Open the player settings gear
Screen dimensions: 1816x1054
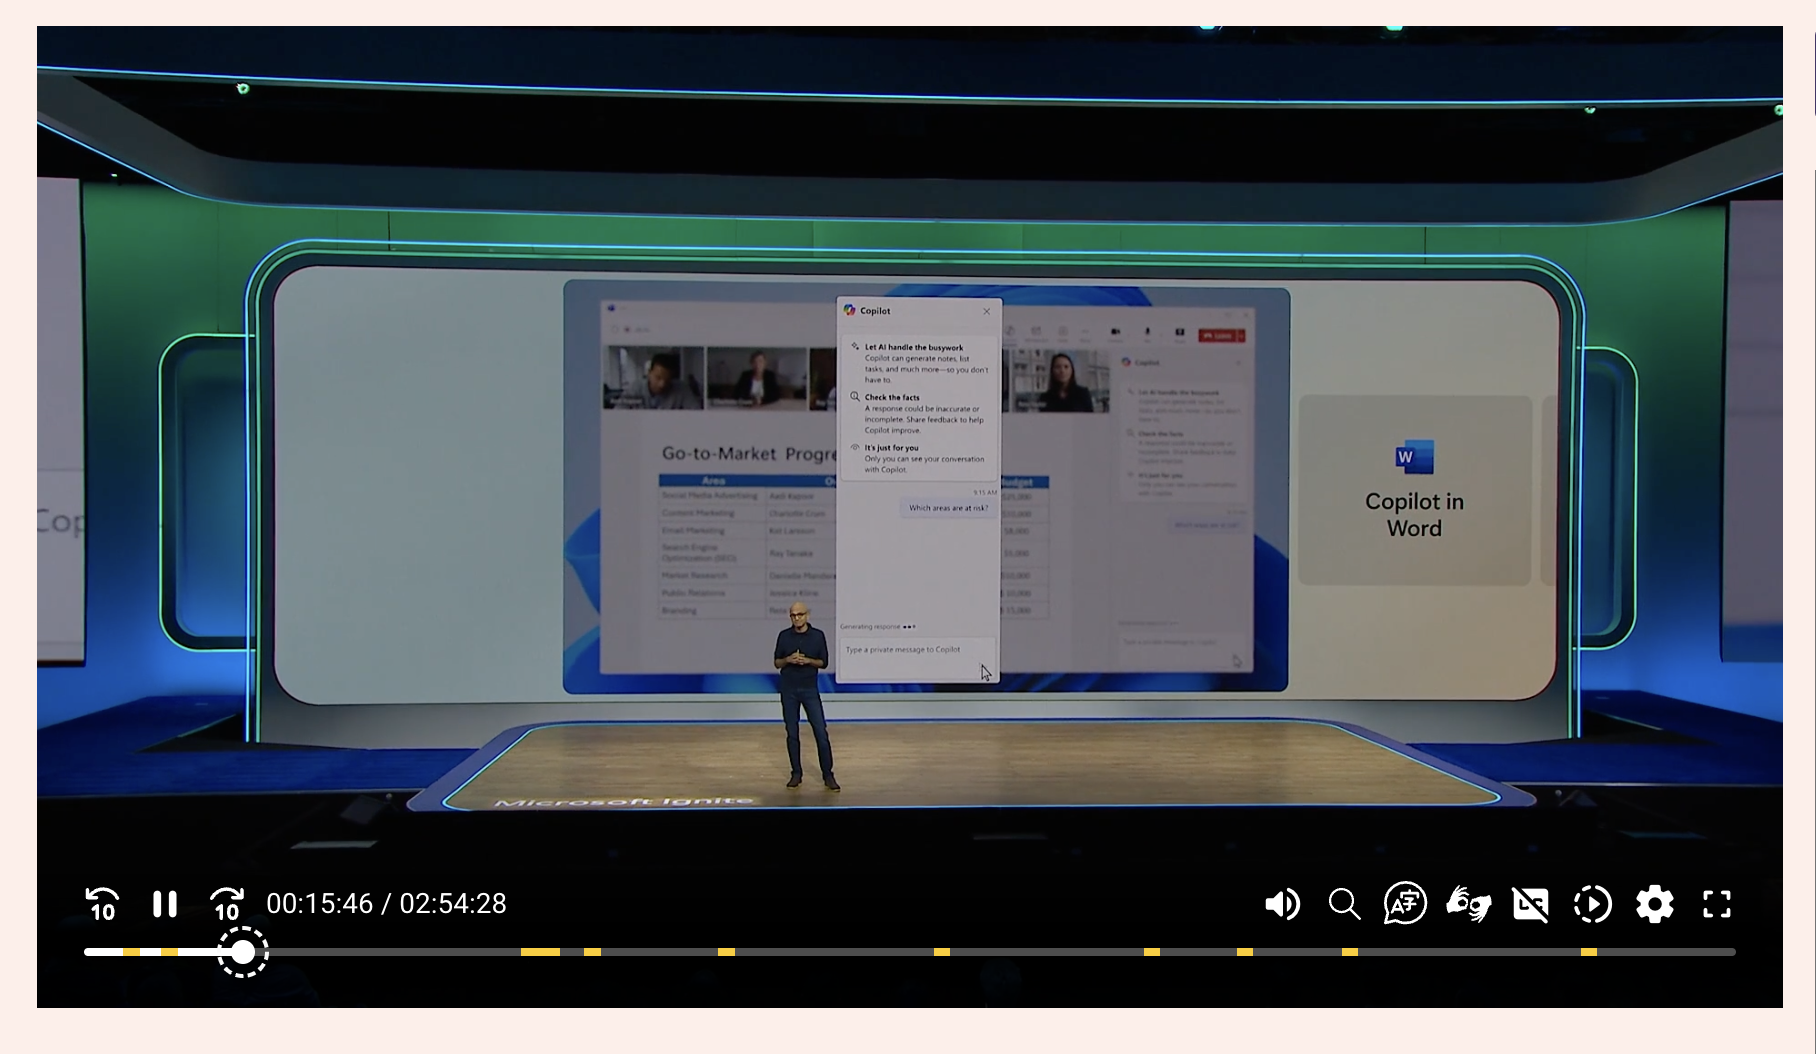1655,904
